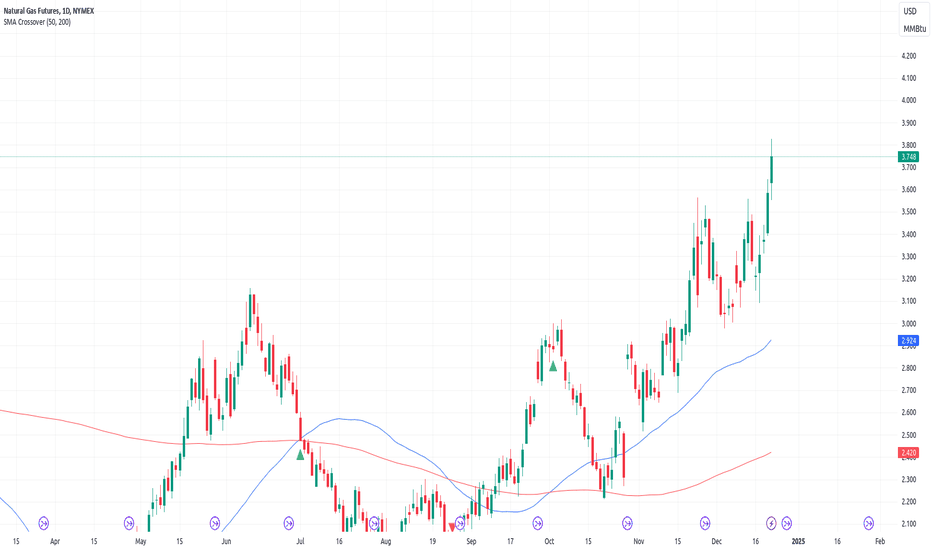The height and width of the screenshot is (550, 932).
Task: Click the Aug label on the time axis
Action: (x=386, y=542)
